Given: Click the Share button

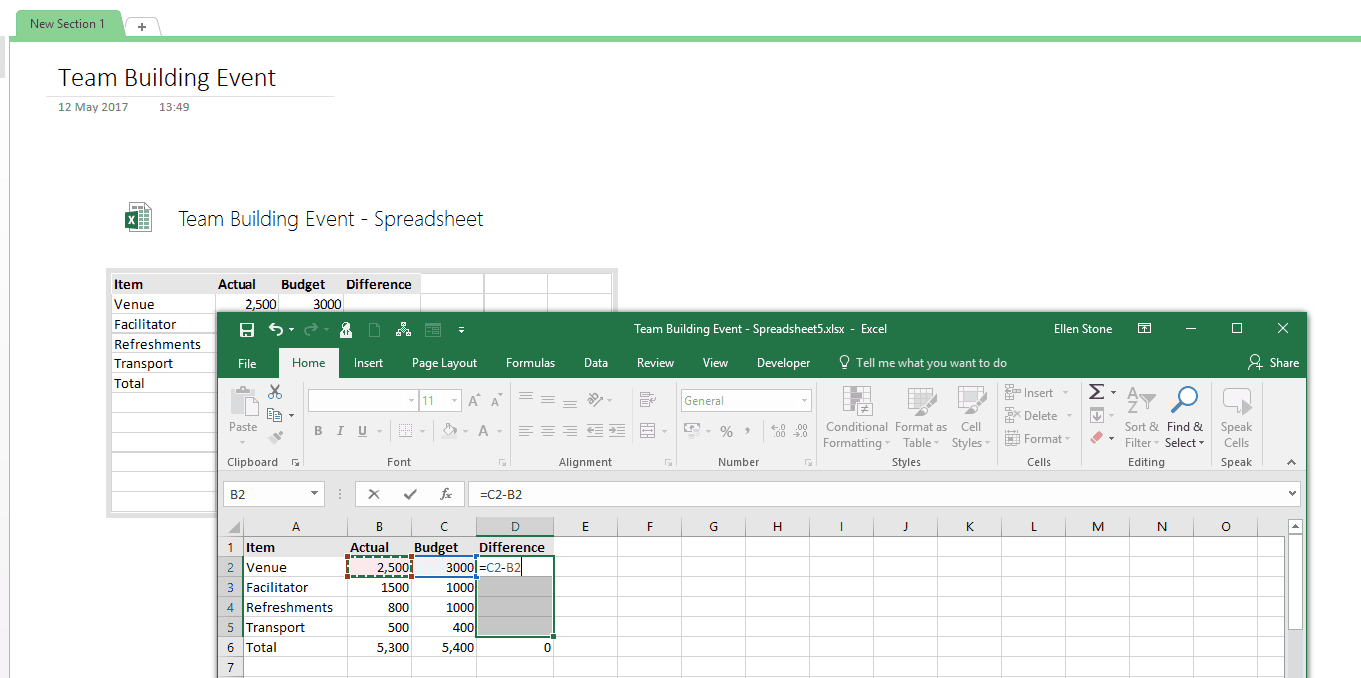Looking at the screenshot, I should point(1273,363).
